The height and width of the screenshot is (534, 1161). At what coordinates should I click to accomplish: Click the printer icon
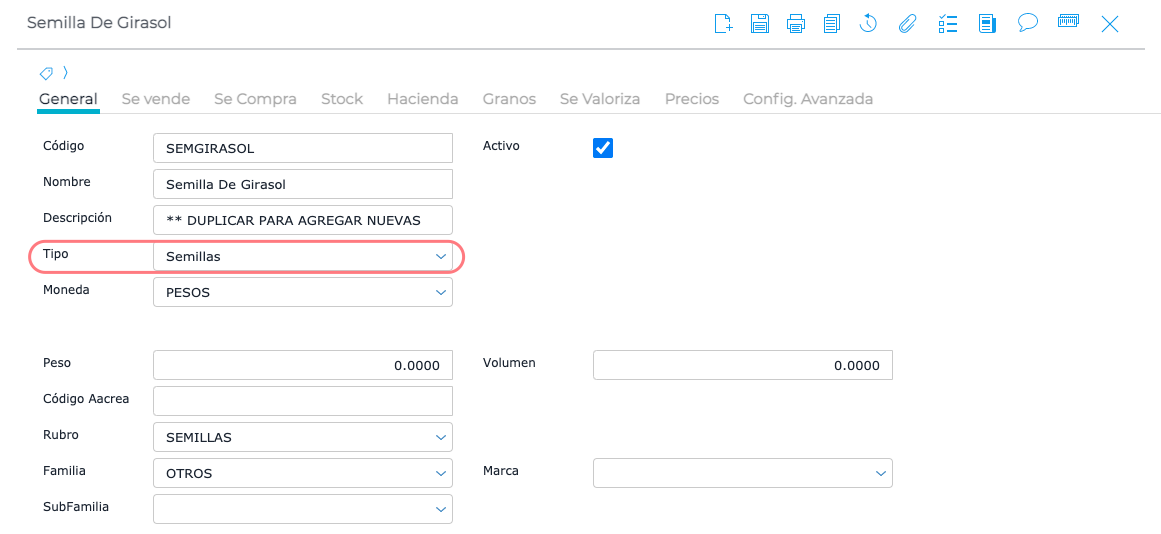[796, 23]
